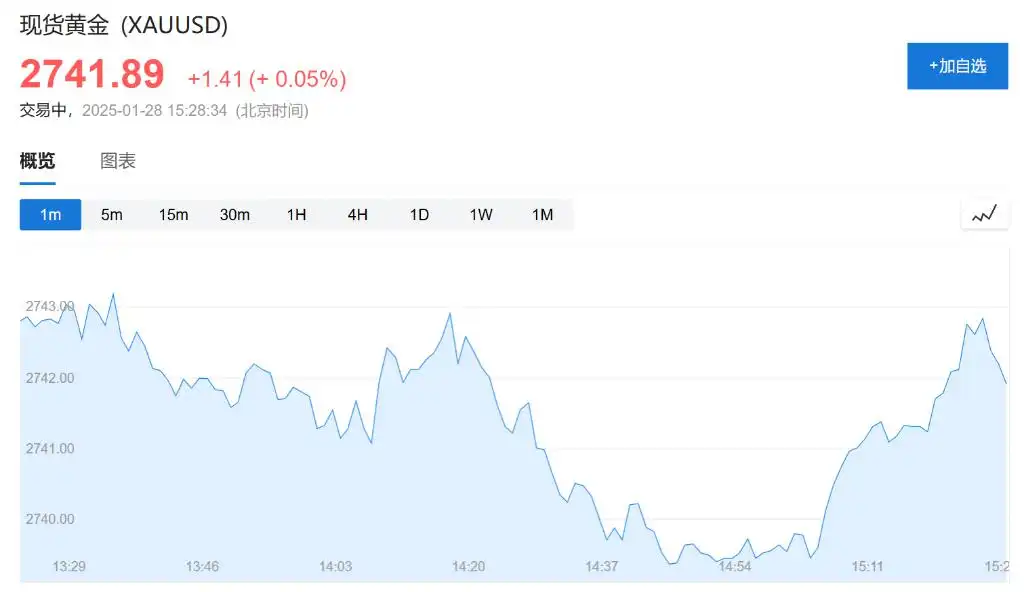This screenshot has width=1024, height=592.
Task: Set chart period to 1W
Action: [481, 214]
